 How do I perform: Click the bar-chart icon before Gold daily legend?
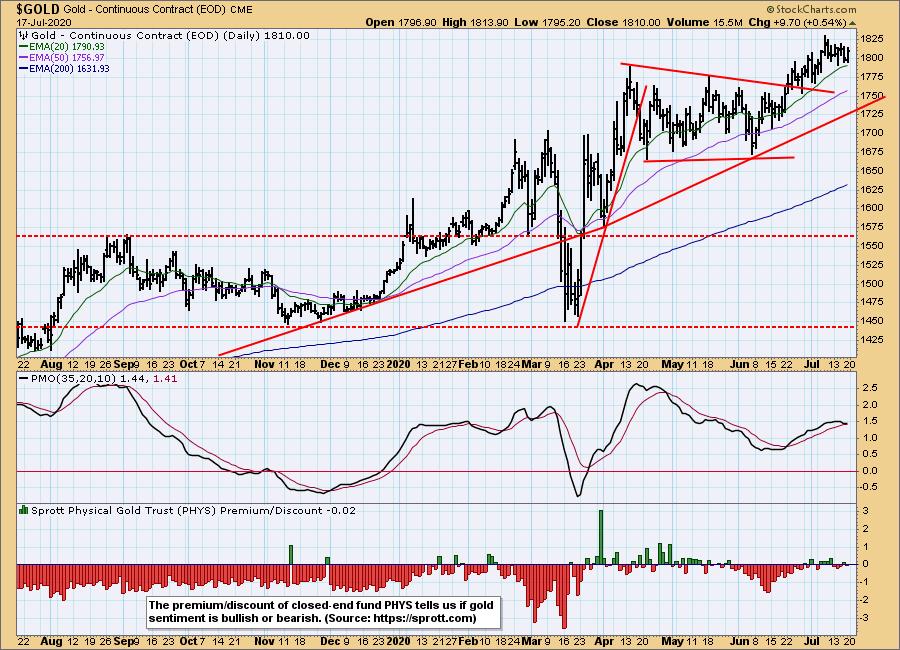pyautogui.click(x=24, y=36)
